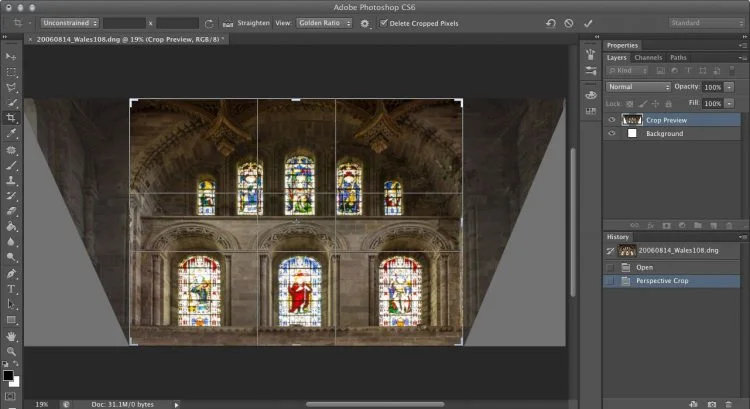
Task: Select the Layers tab
Action: coord(617,57)
